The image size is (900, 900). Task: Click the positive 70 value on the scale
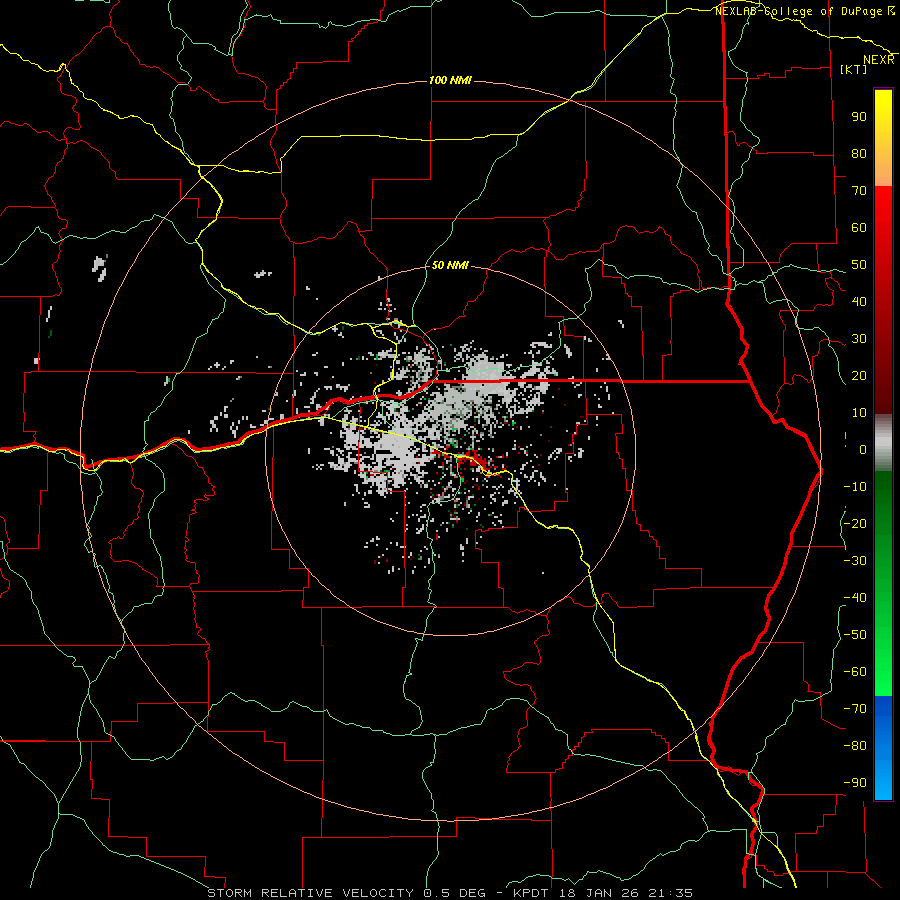(859, 191)
